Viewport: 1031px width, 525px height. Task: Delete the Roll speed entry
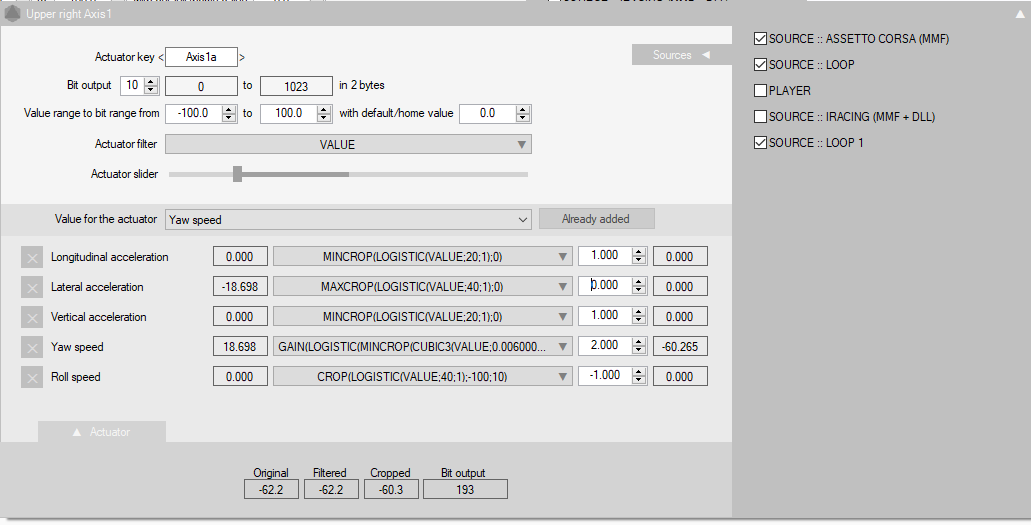coord(32,377)
